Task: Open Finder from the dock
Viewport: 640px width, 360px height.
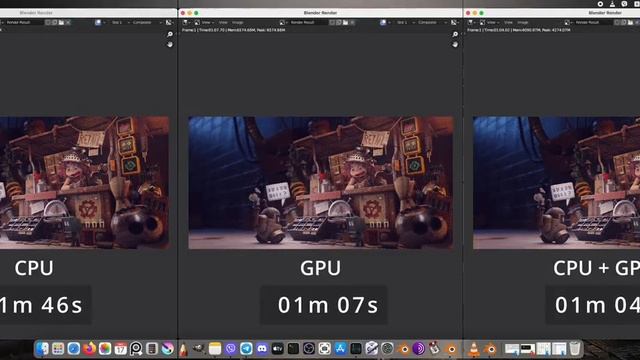Action: [42, 349]
